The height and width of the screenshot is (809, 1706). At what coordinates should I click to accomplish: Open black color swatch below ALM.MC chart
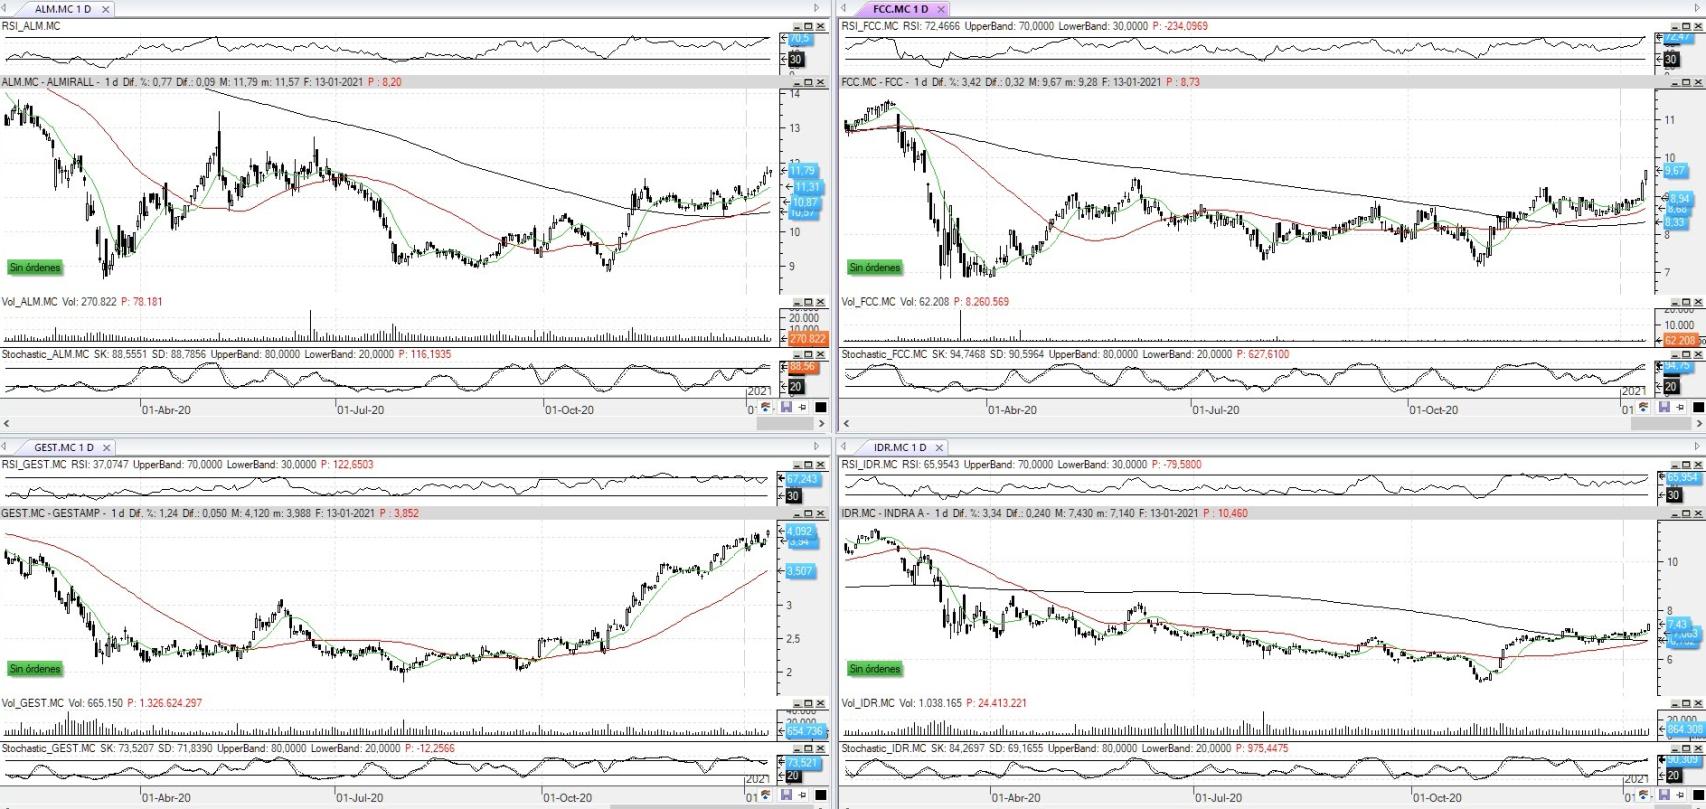tap(821, 408)
